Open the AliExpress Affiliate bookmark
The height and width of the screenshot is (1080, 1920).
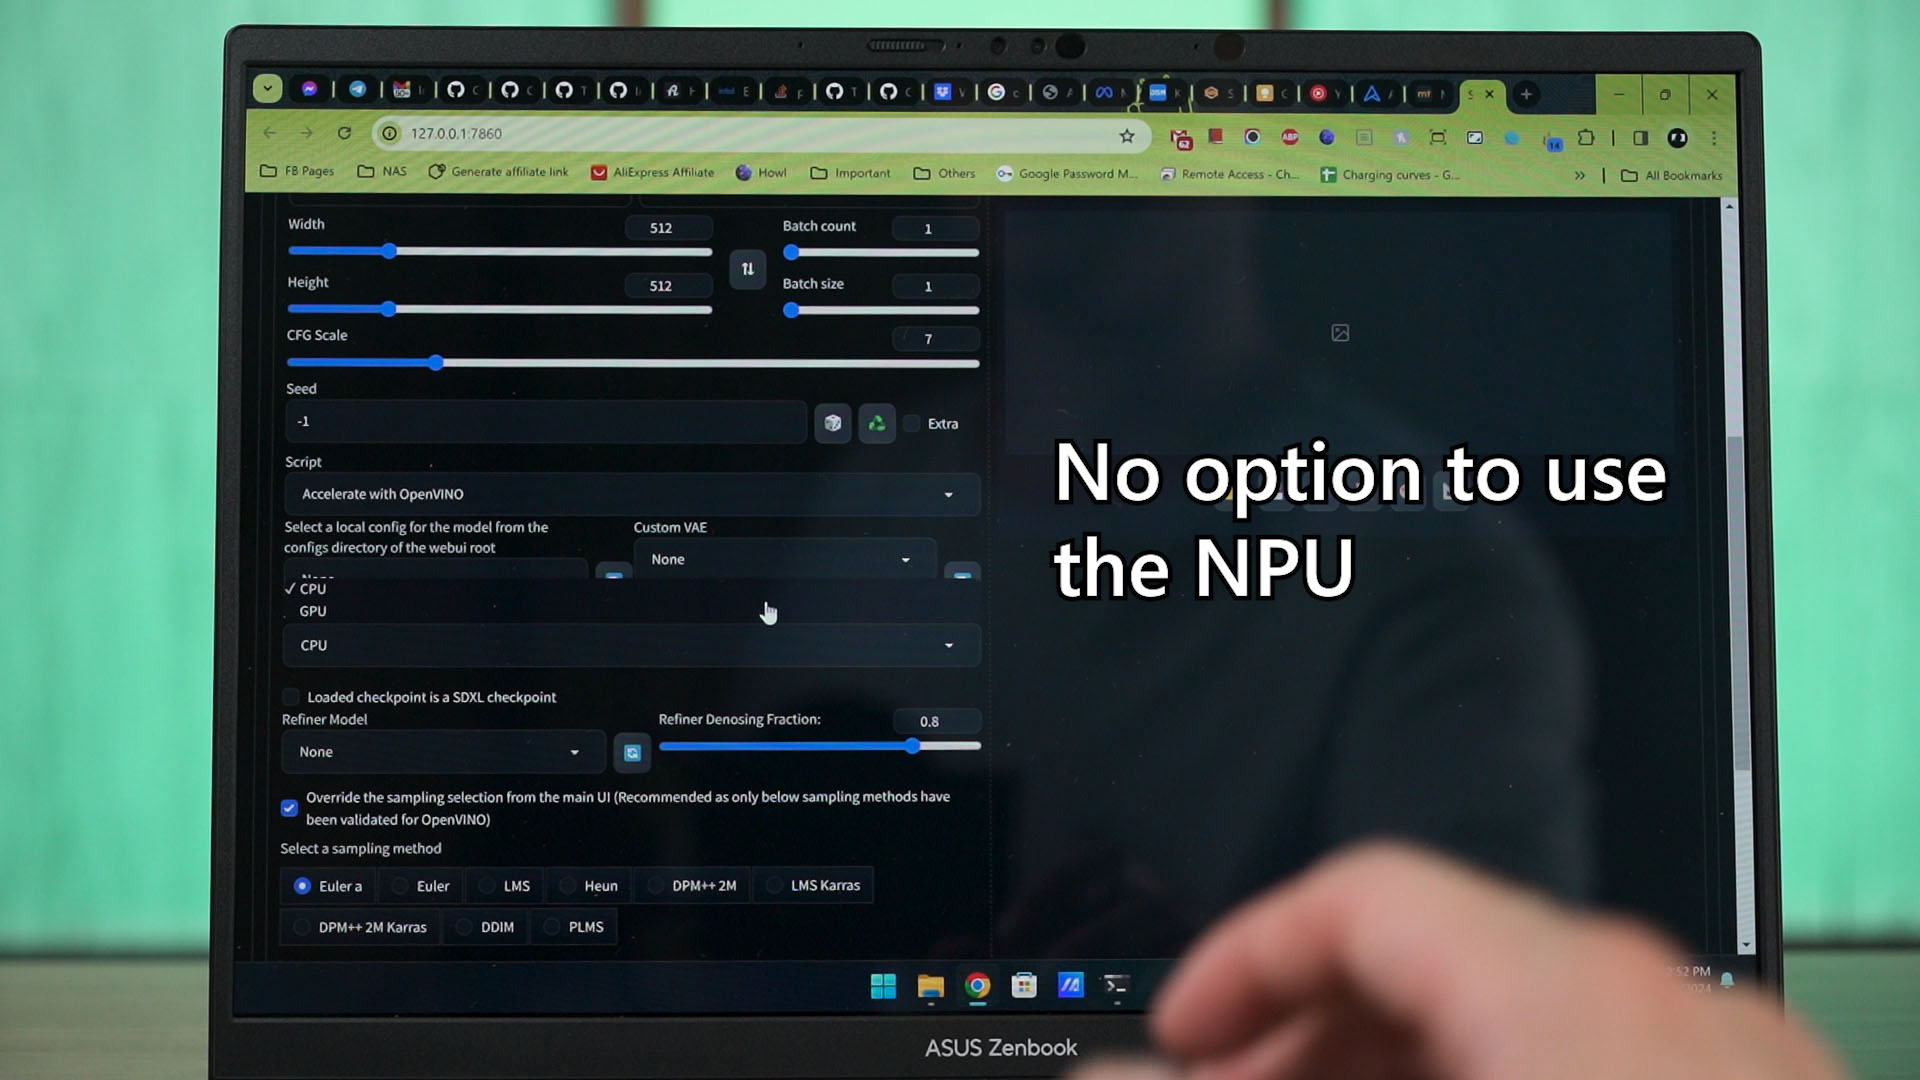653,173
